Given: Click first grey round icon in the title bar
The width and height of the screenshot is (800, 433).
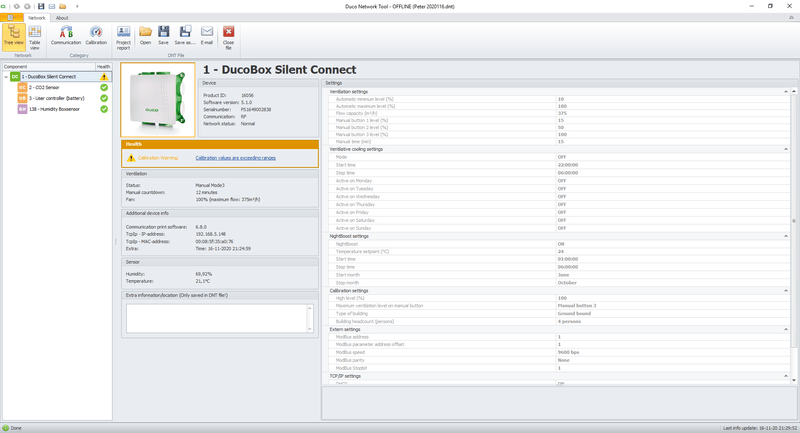Looking at the screenshot, I should pyautogui.click(x=17, y=6).
